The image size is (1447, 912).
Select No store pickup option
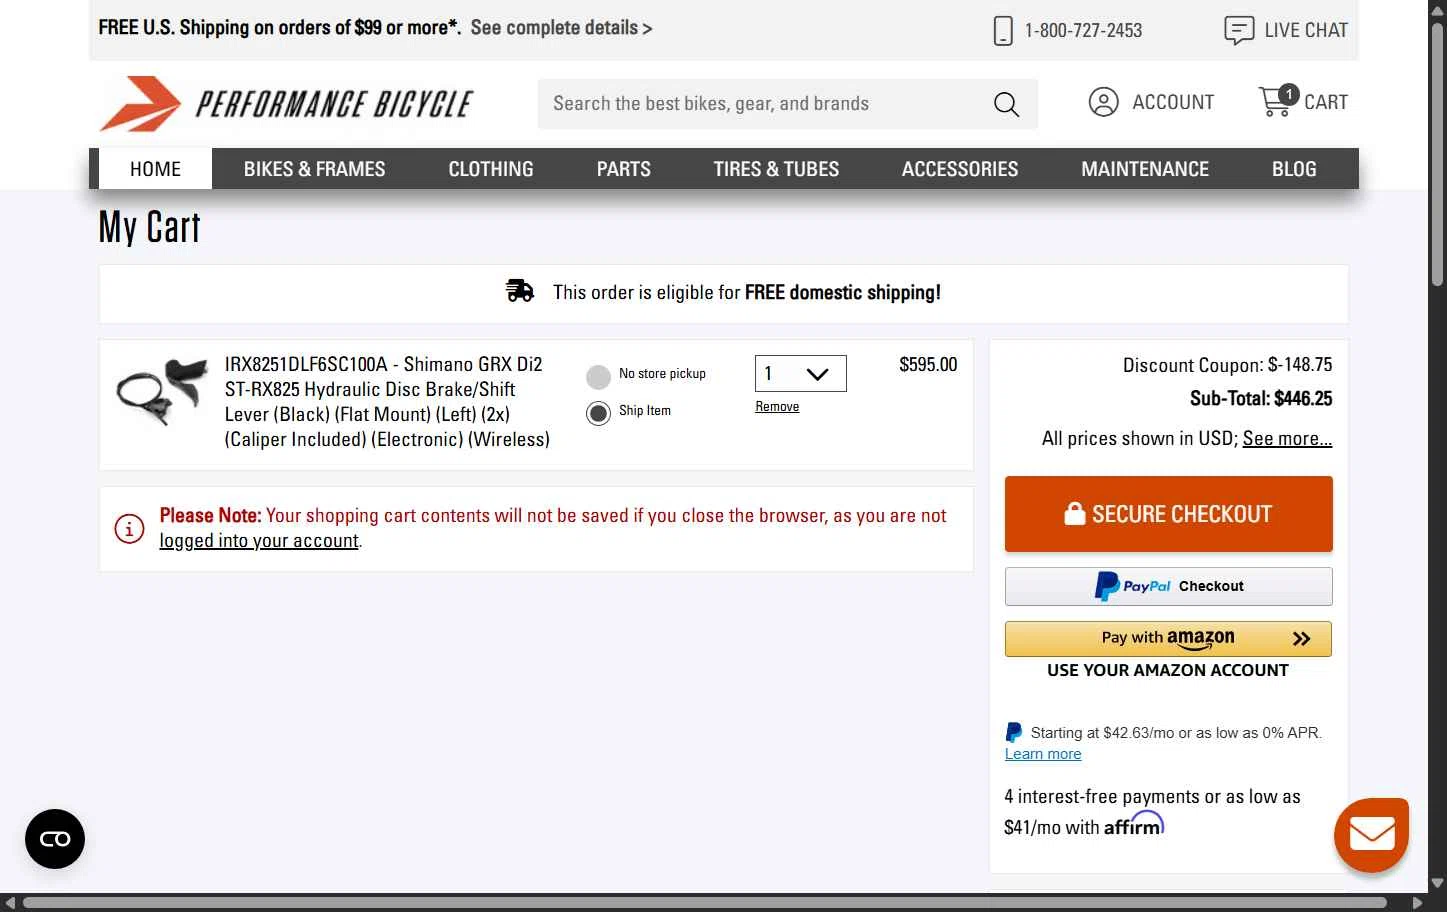pos(598,377)
